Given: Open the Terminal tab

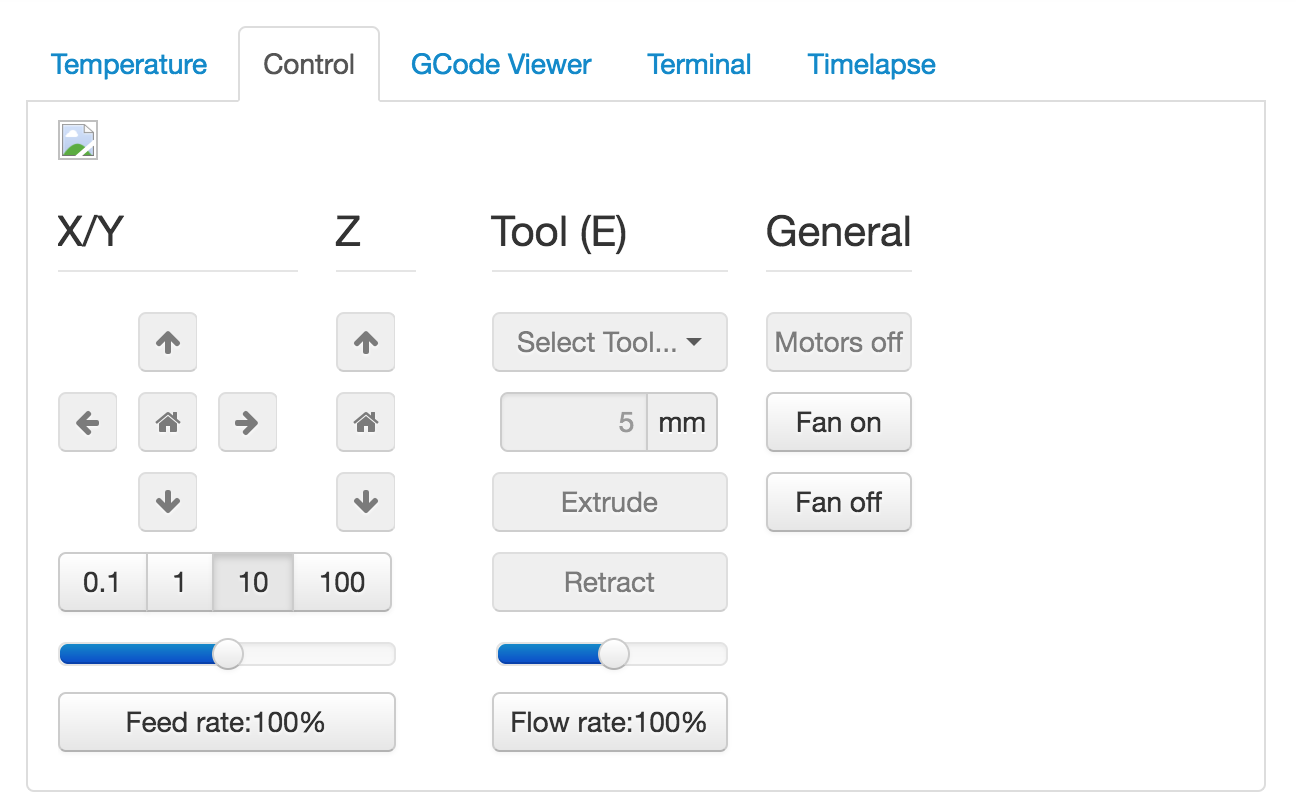Looking at the screenshot, I should (x=699, y=65).
